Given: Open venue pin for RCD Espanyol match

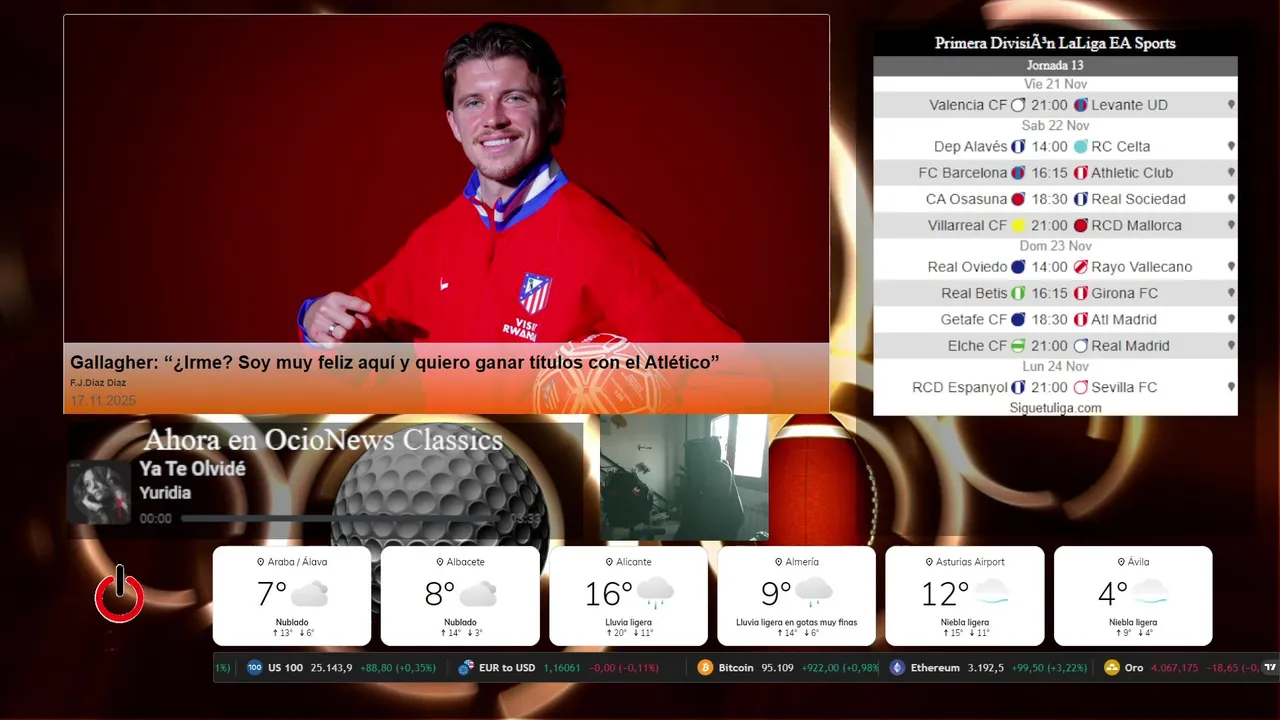Looking at the screenshot, I should tap(1231, 387).
